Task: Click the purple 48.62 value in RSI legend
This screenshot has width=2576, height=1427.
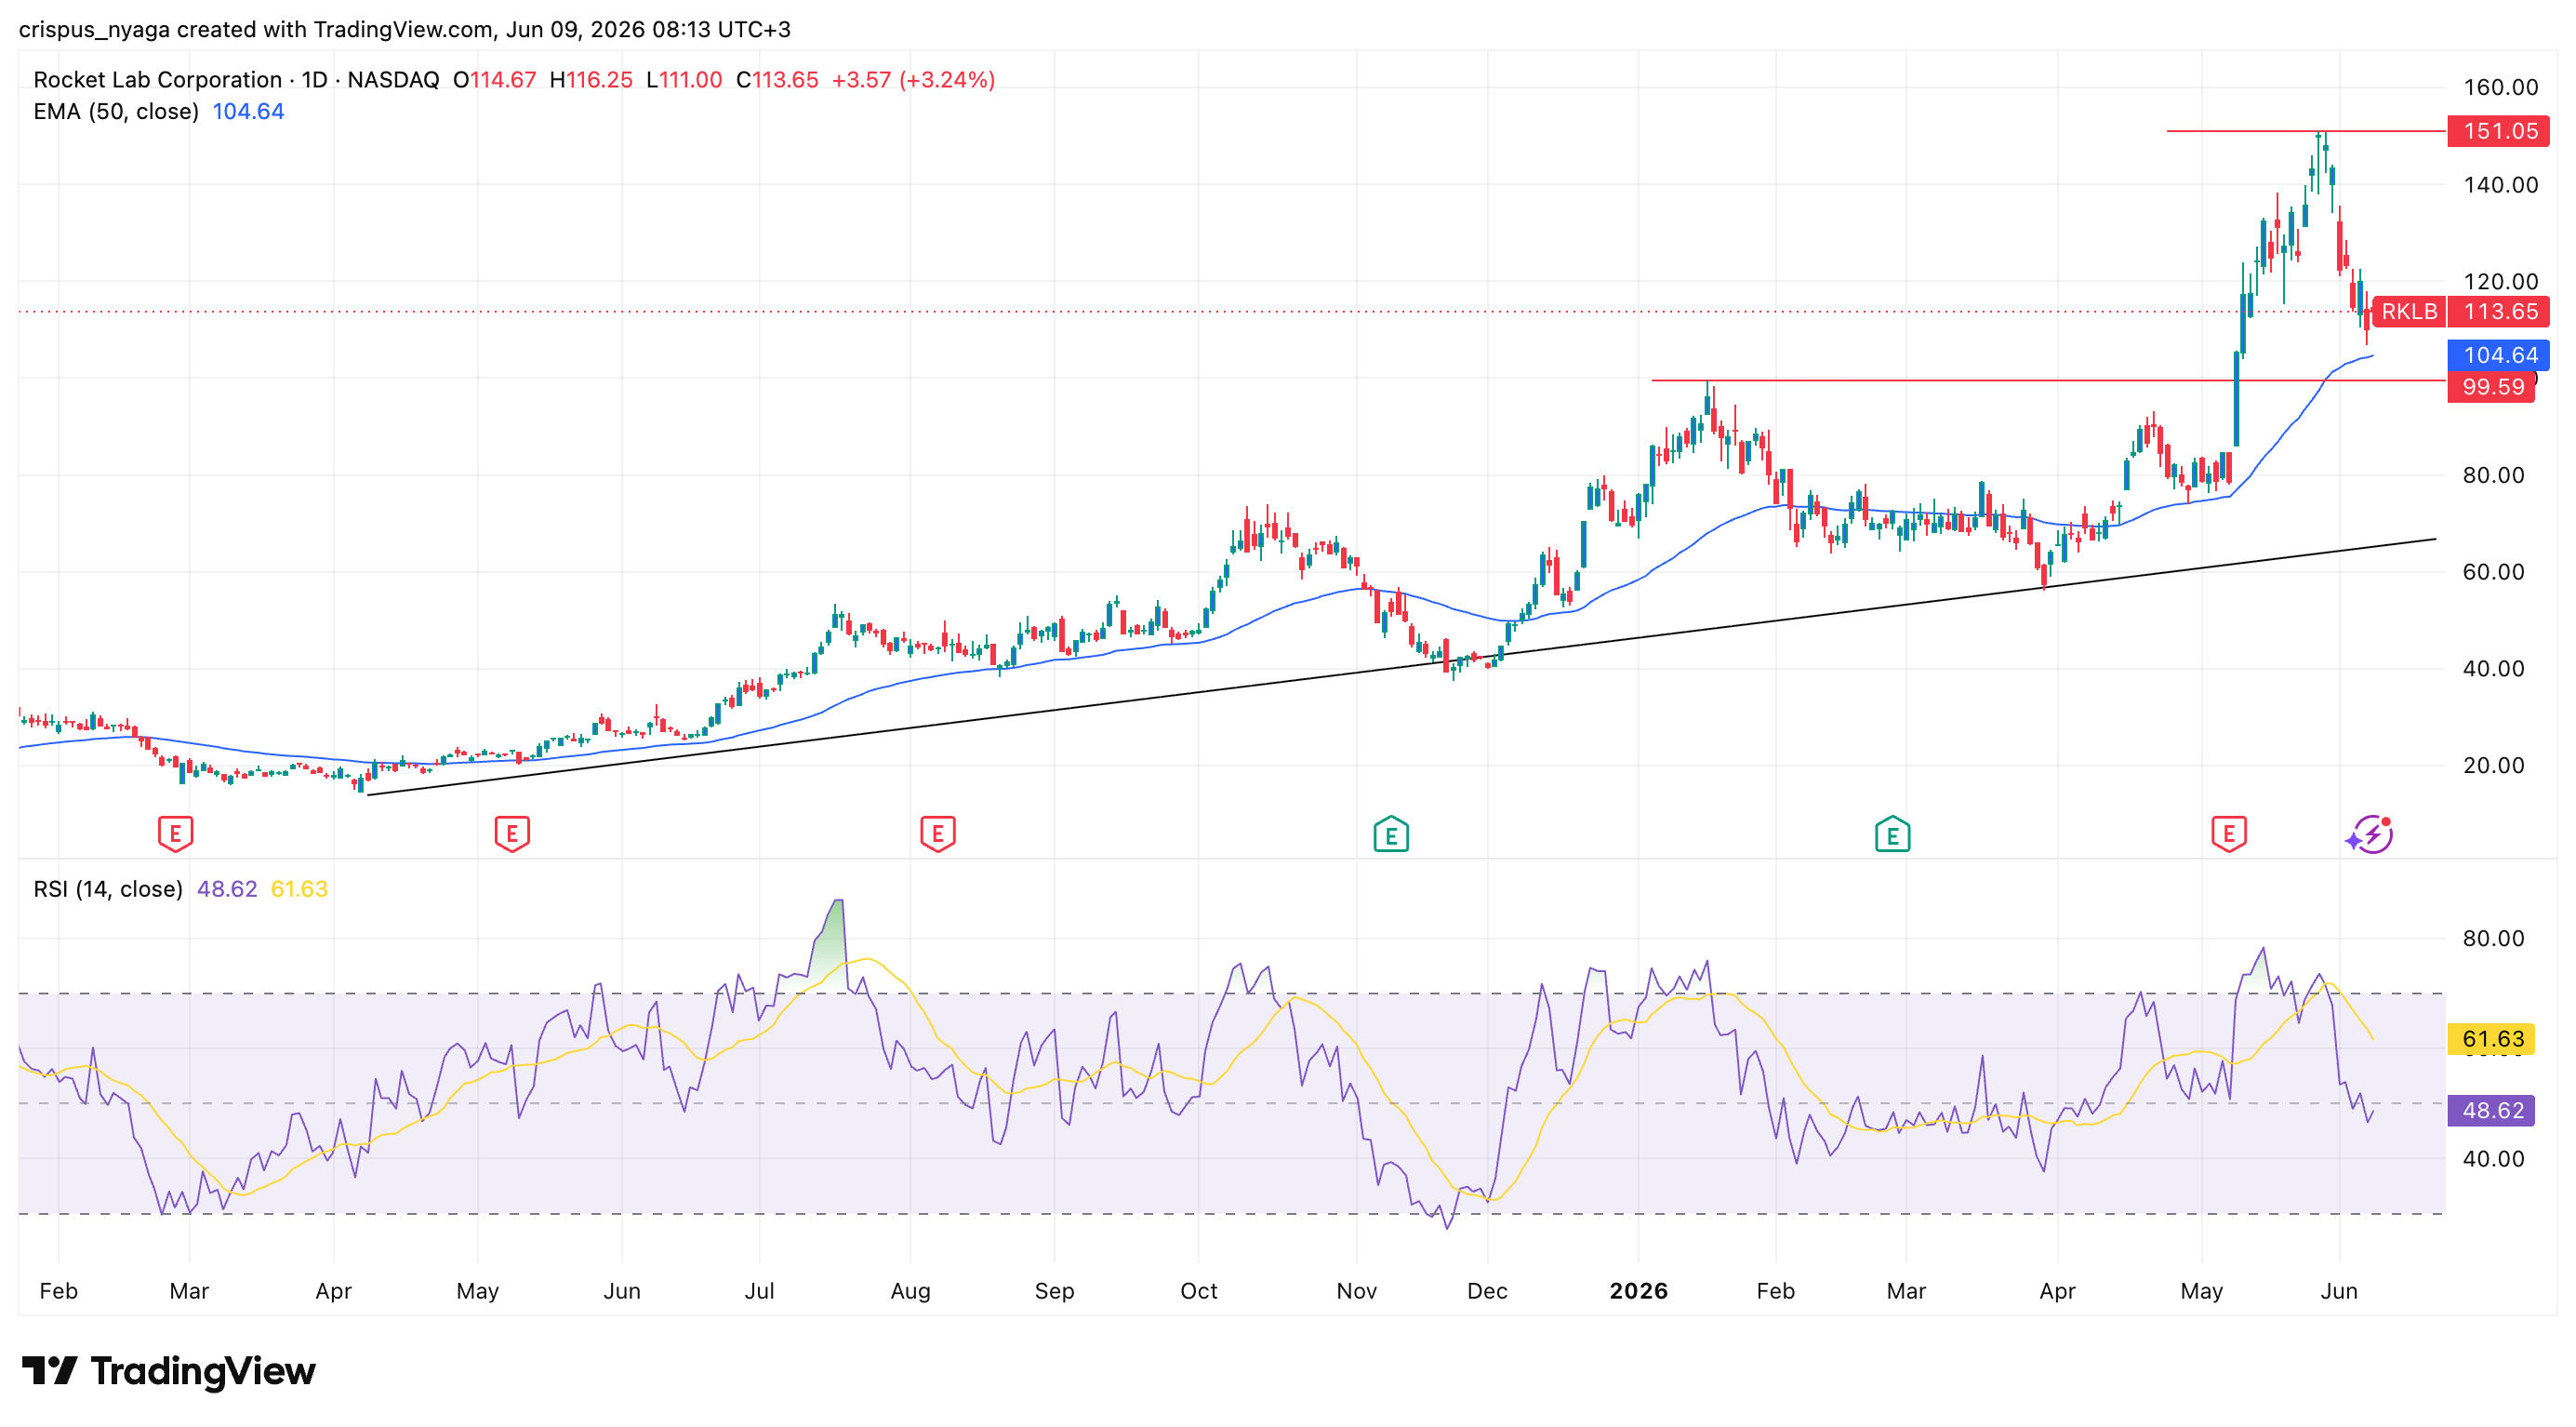Action: click(x=227, y=889)
